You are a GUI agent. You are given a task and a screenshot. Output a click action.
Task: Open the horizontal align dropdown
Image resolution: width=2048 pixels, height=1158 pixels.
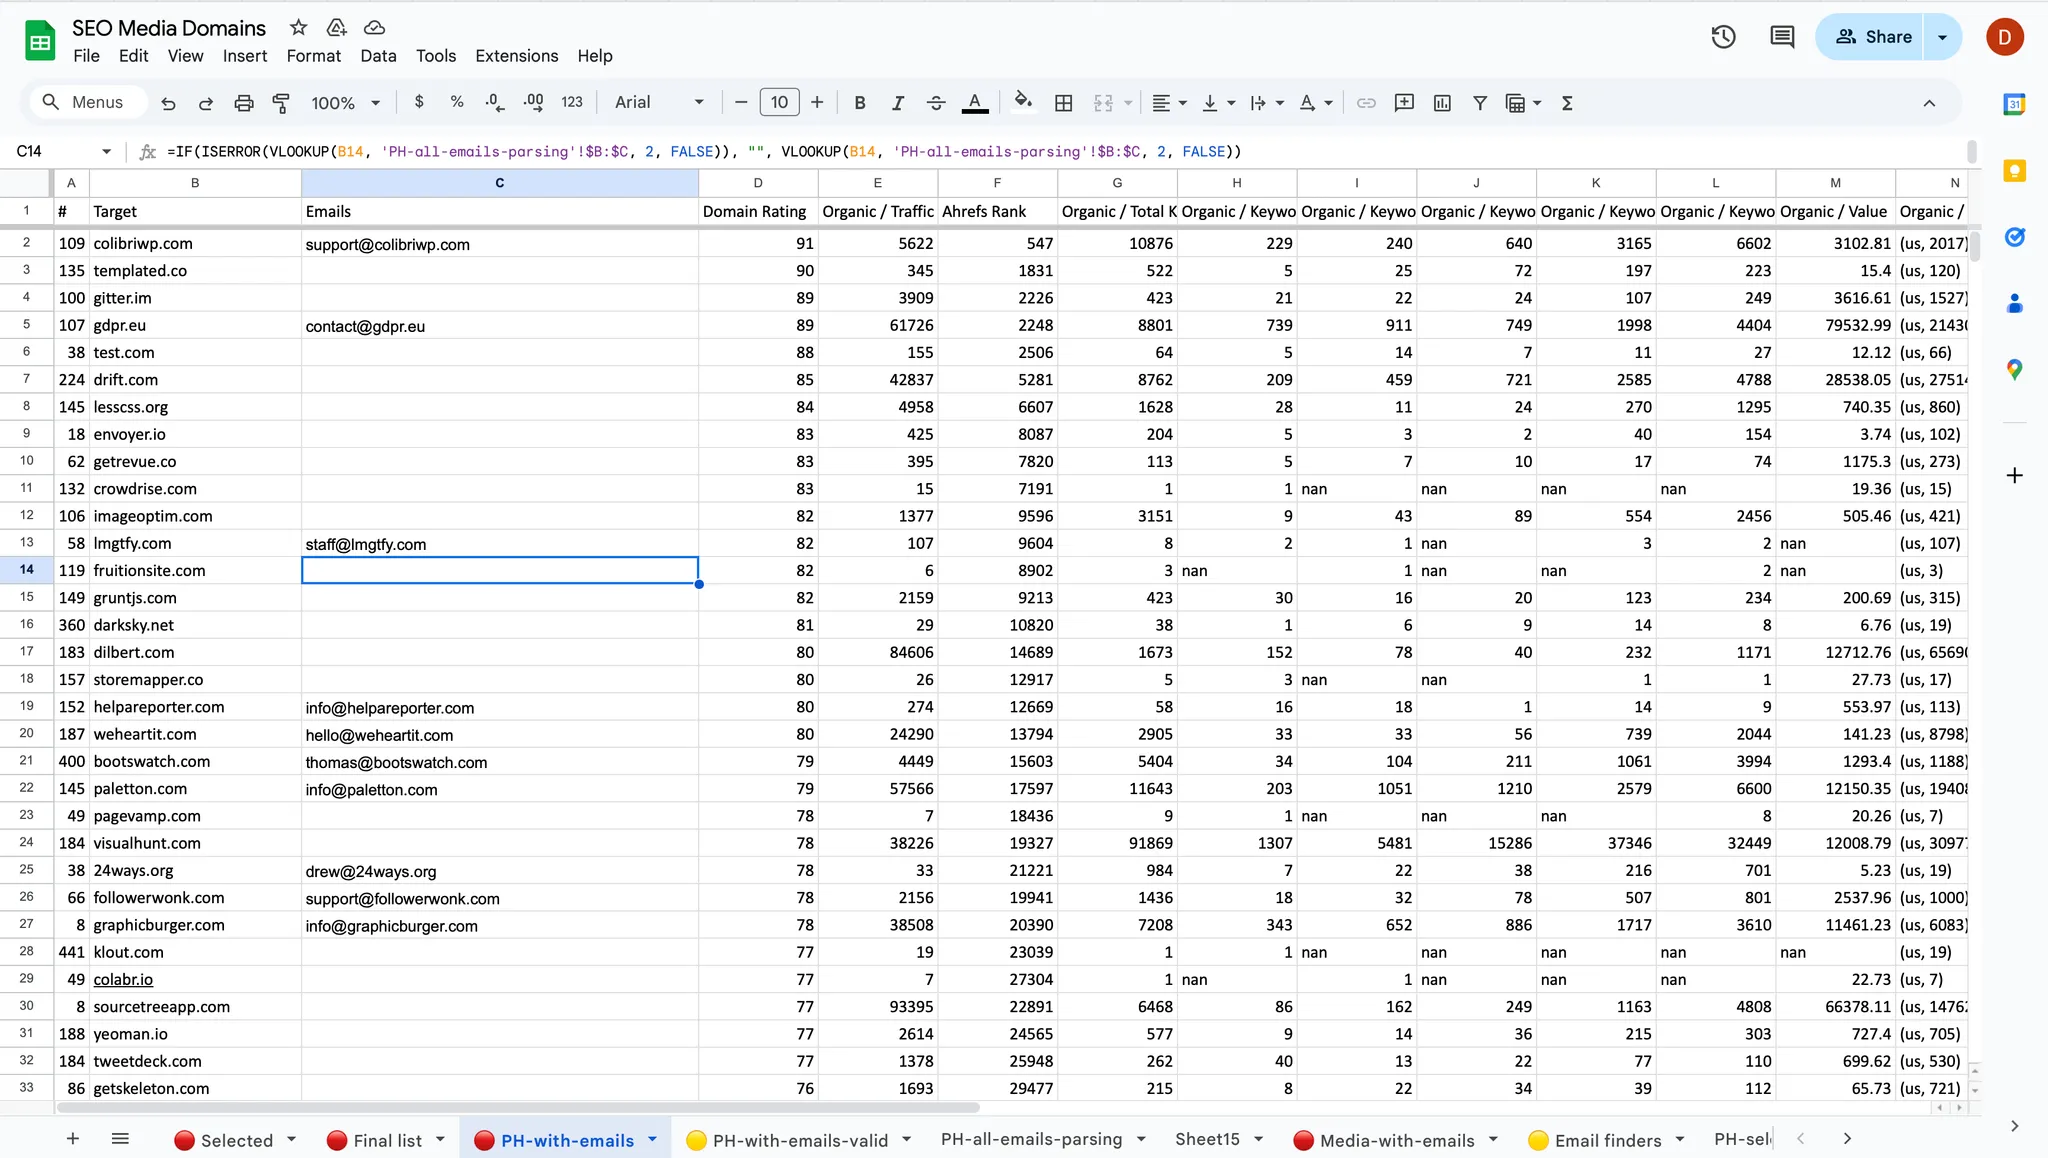pyautogui.click(x=1168, y=102)
